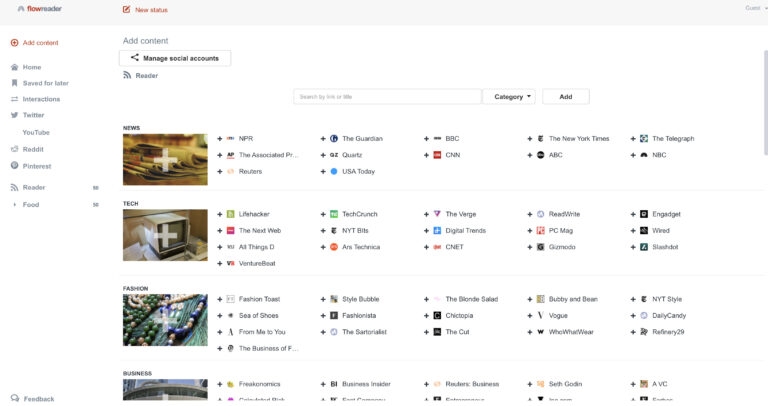Click the plus icon beside ReadWrite

click(x=530, y=214)
